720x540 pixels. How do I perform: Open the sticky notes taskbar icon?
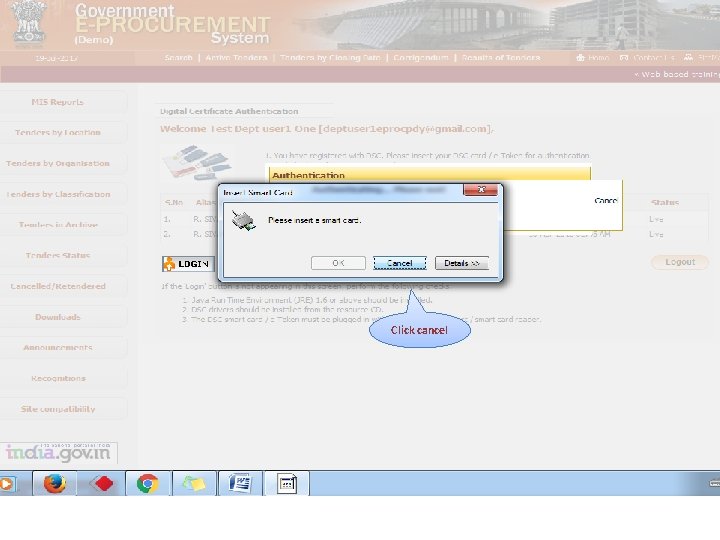(x=194, y=484)
